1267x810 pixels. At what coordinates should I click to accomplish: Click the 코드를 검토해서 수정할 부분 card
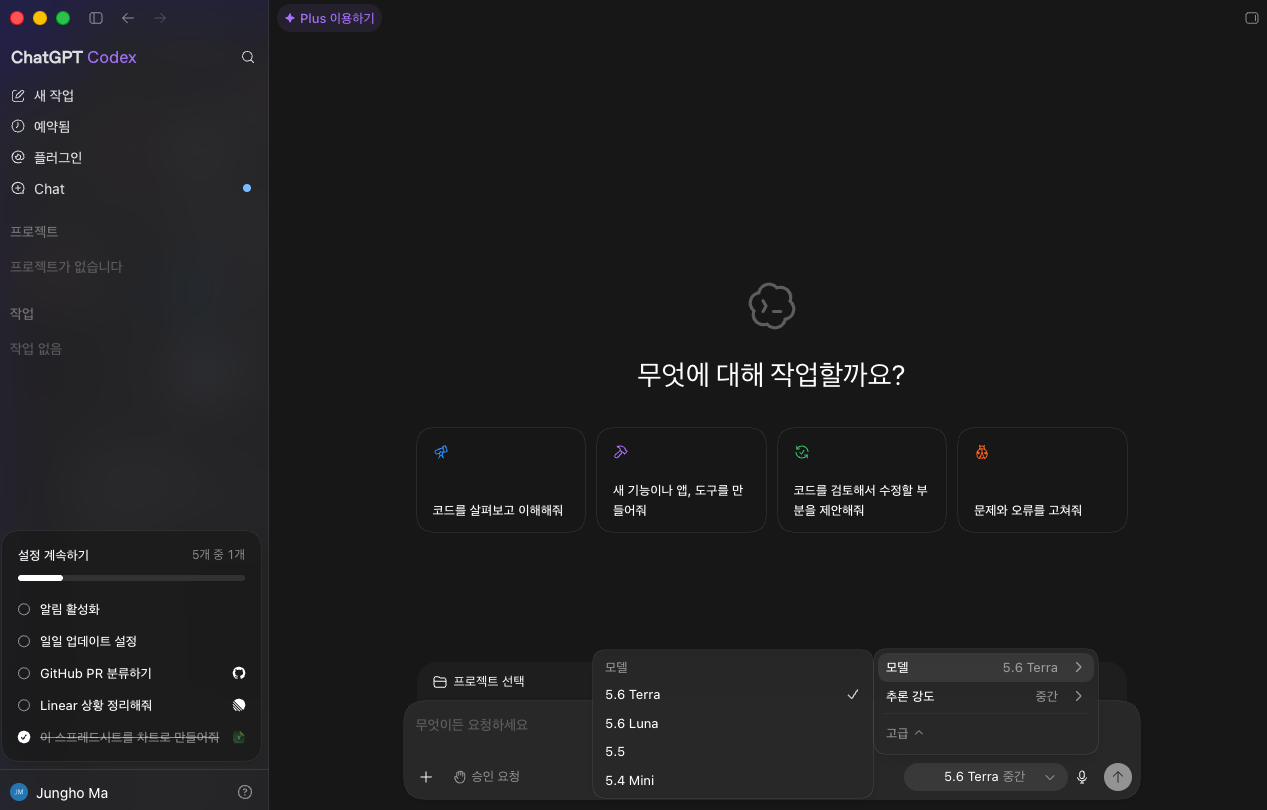coord(862,480)
